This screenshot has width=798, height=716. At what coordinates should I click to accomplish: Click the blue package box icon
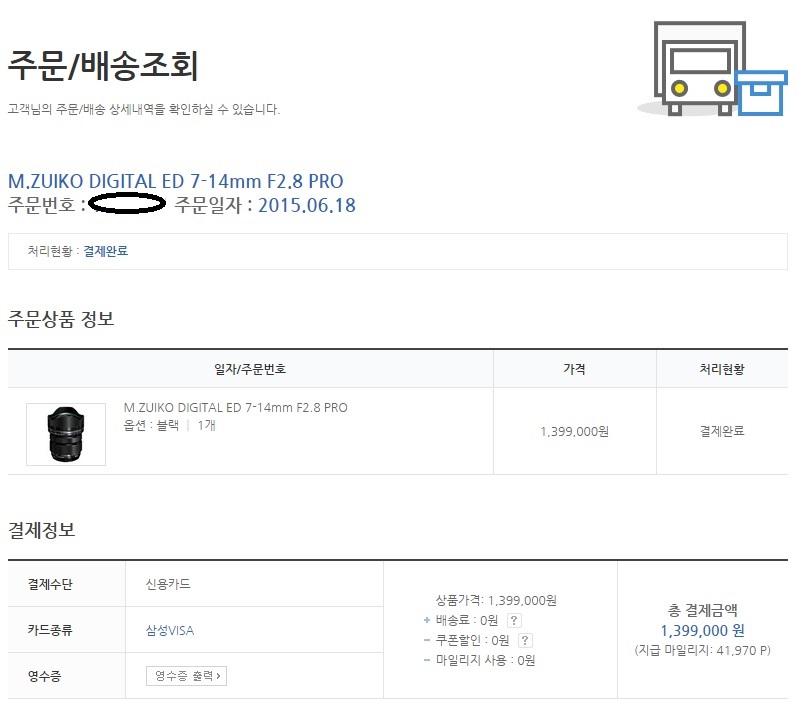point(762,93)
